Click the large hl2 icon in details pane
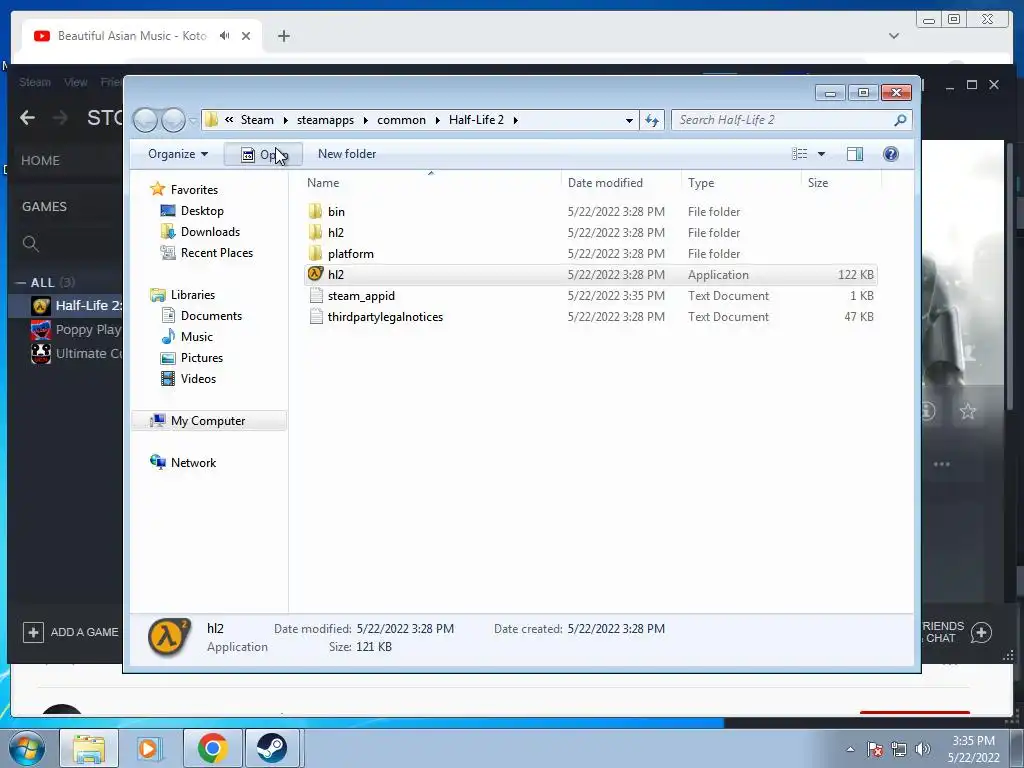Screen dimensions: 1024x768 click(x=169, y=637)
